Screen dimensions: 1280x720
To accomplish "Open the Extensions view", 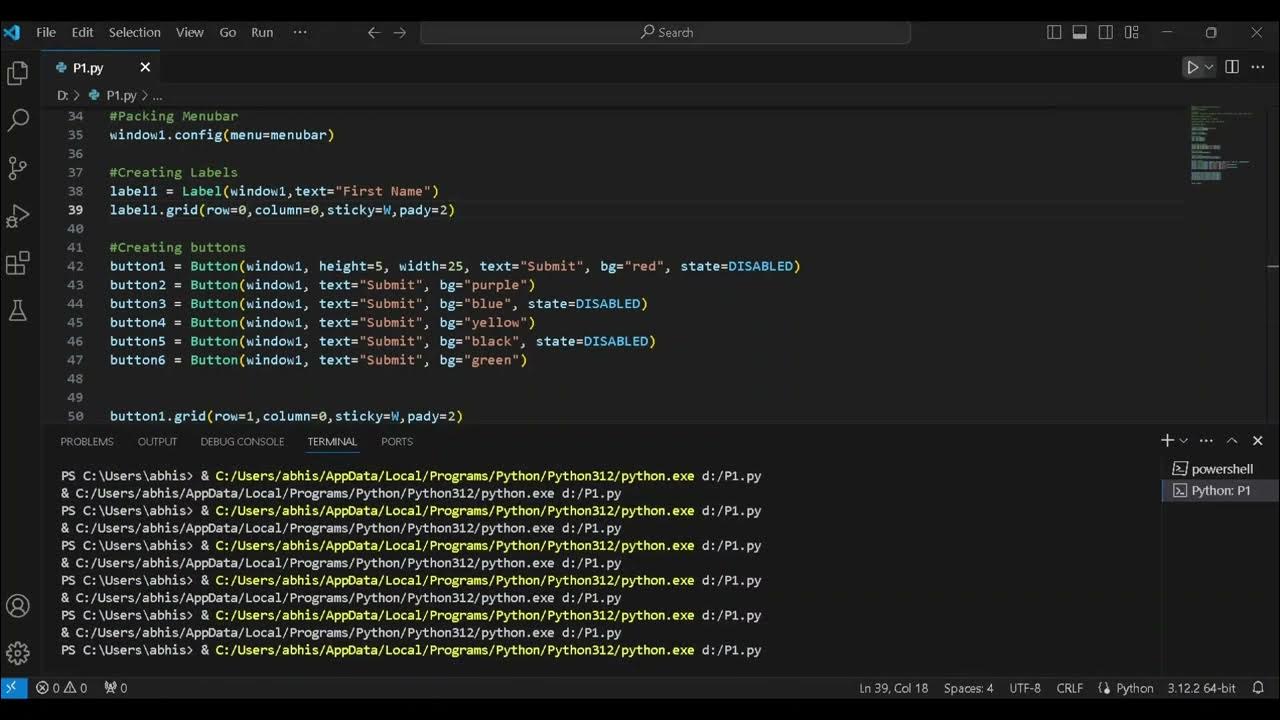I will point(18,264).
